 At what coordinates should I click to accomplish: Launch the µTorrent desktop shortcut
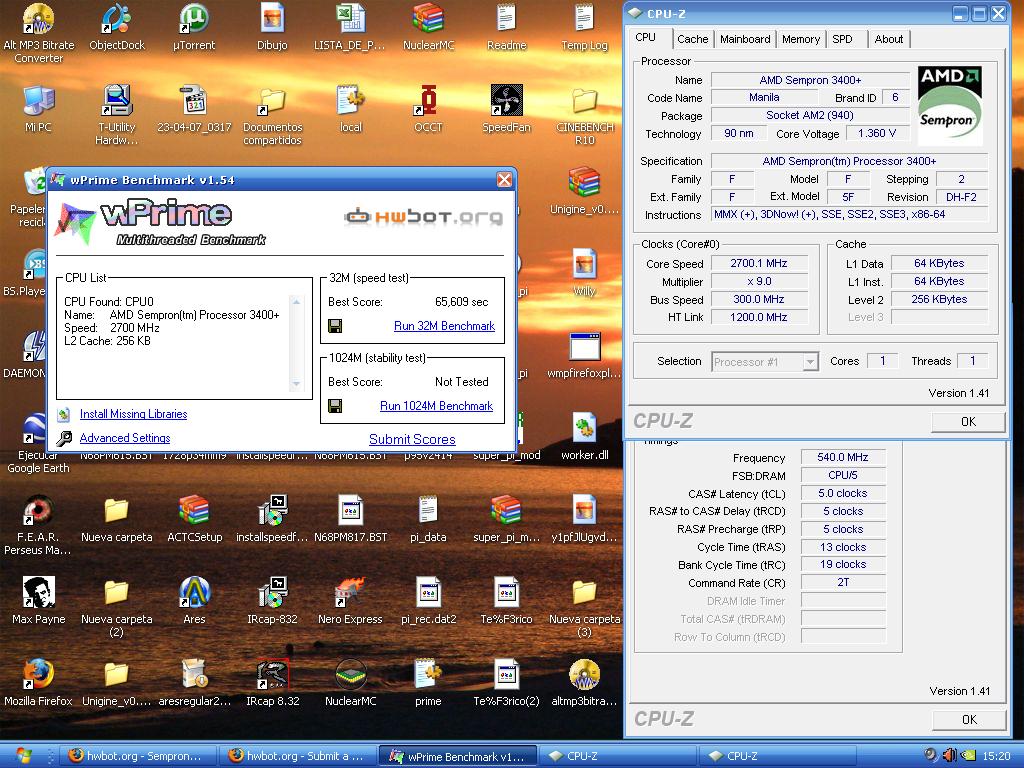[194, 18]
